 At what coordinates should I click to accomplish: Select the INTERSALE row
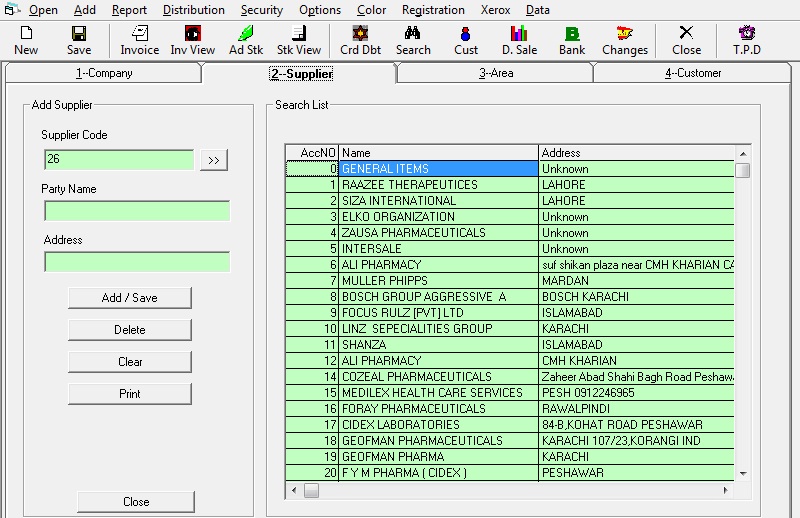coord(510,249)
